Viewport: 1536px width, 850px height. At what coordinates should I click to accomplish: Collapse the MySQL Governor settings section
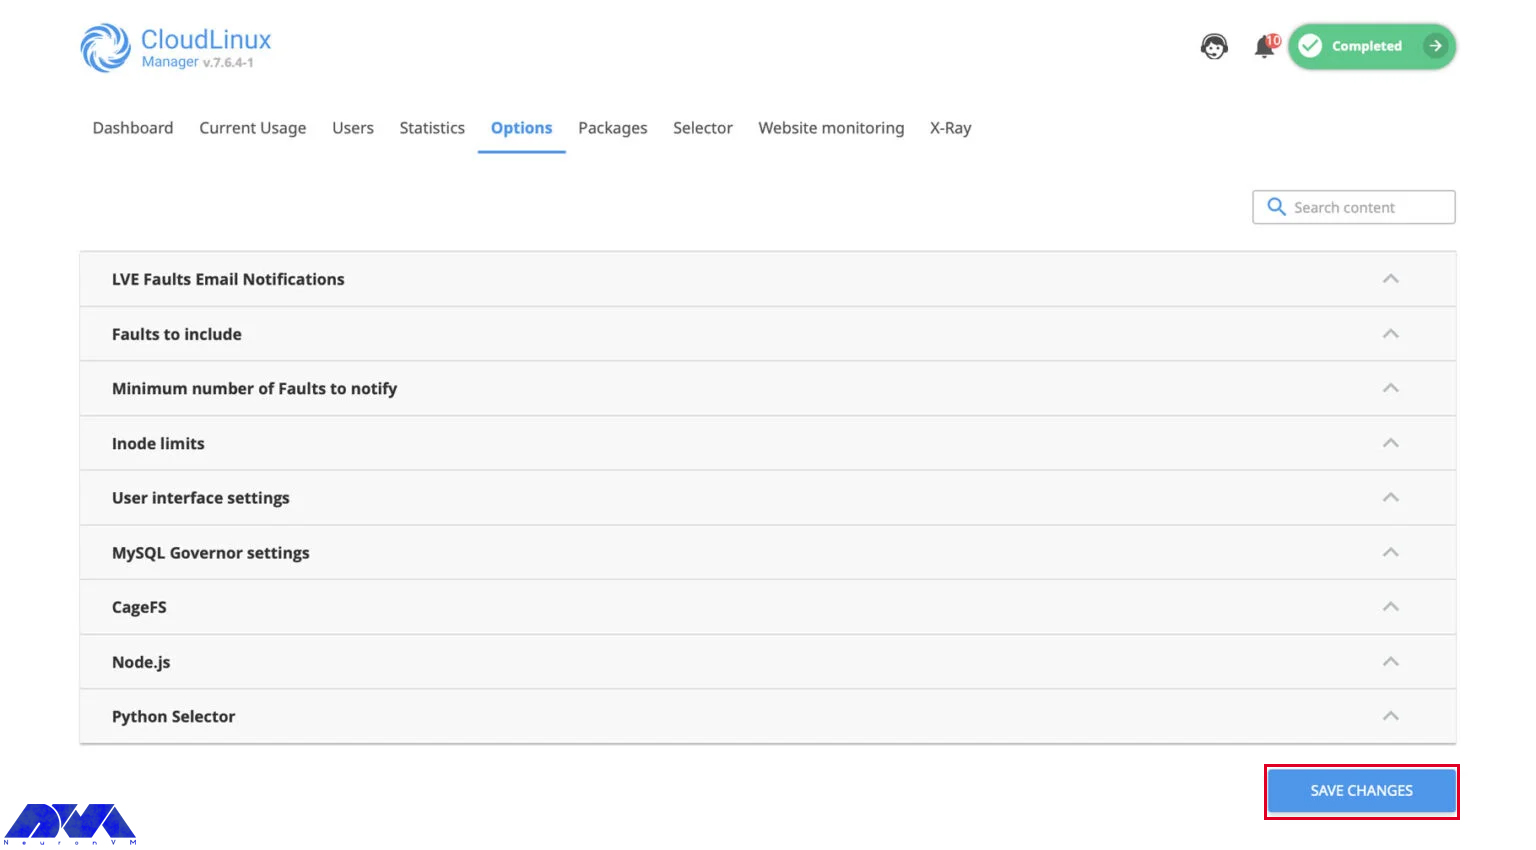1390,552
